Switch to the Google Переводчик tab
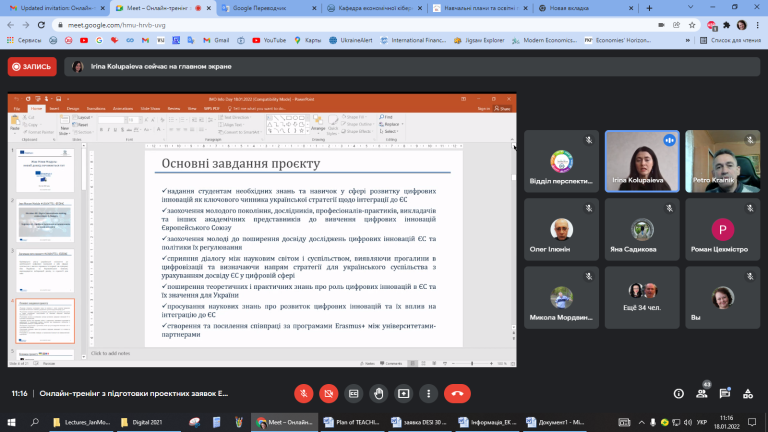The width and height of the screenshot is (768, 432). click(268, 8)
